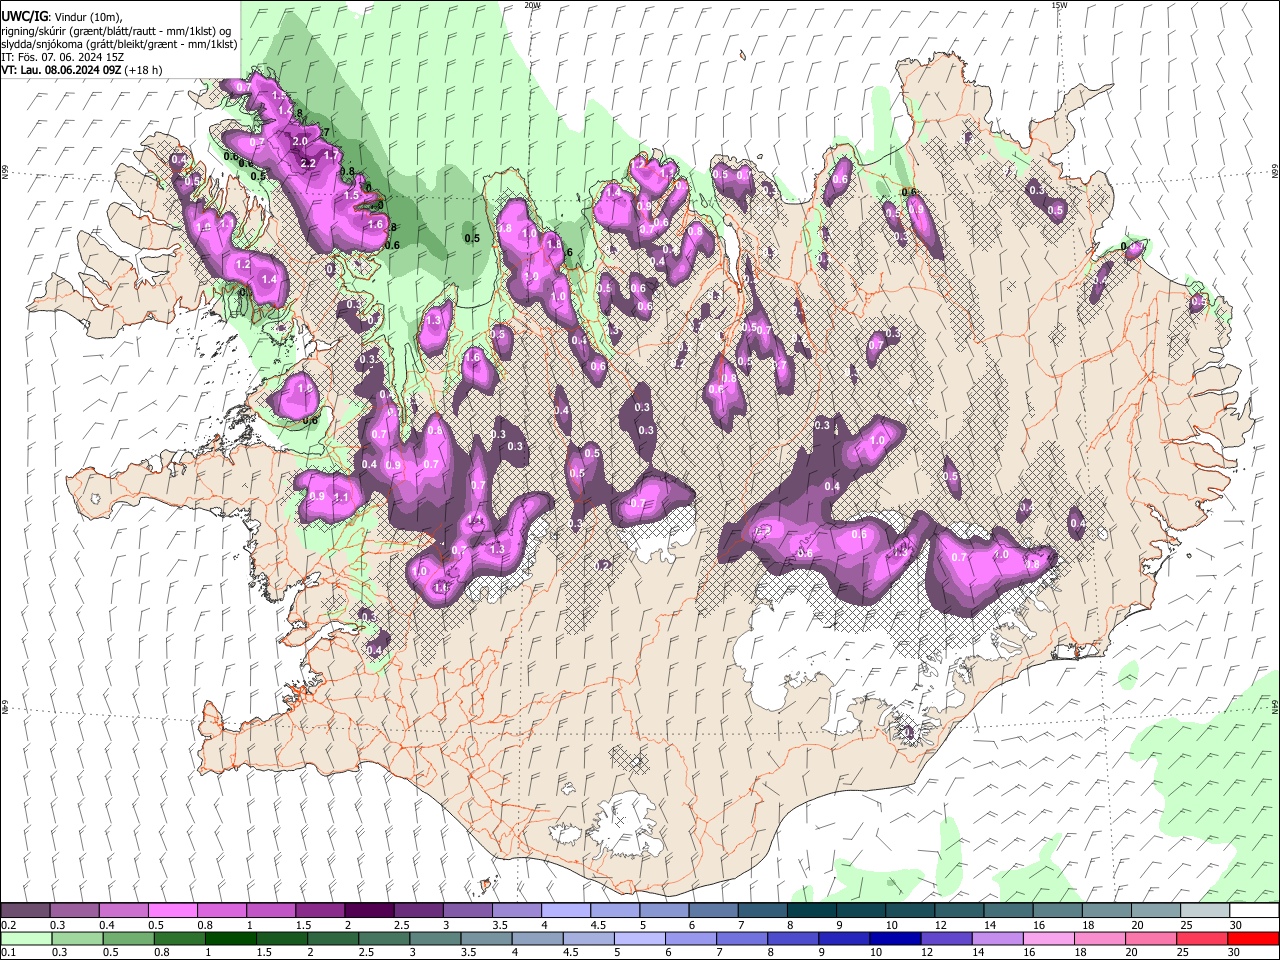Image resolution: width=1280 pixels, height=960 pixels.
Task: Click the upper legend swatch between 14 and 16
Action: click(1008, 911)
